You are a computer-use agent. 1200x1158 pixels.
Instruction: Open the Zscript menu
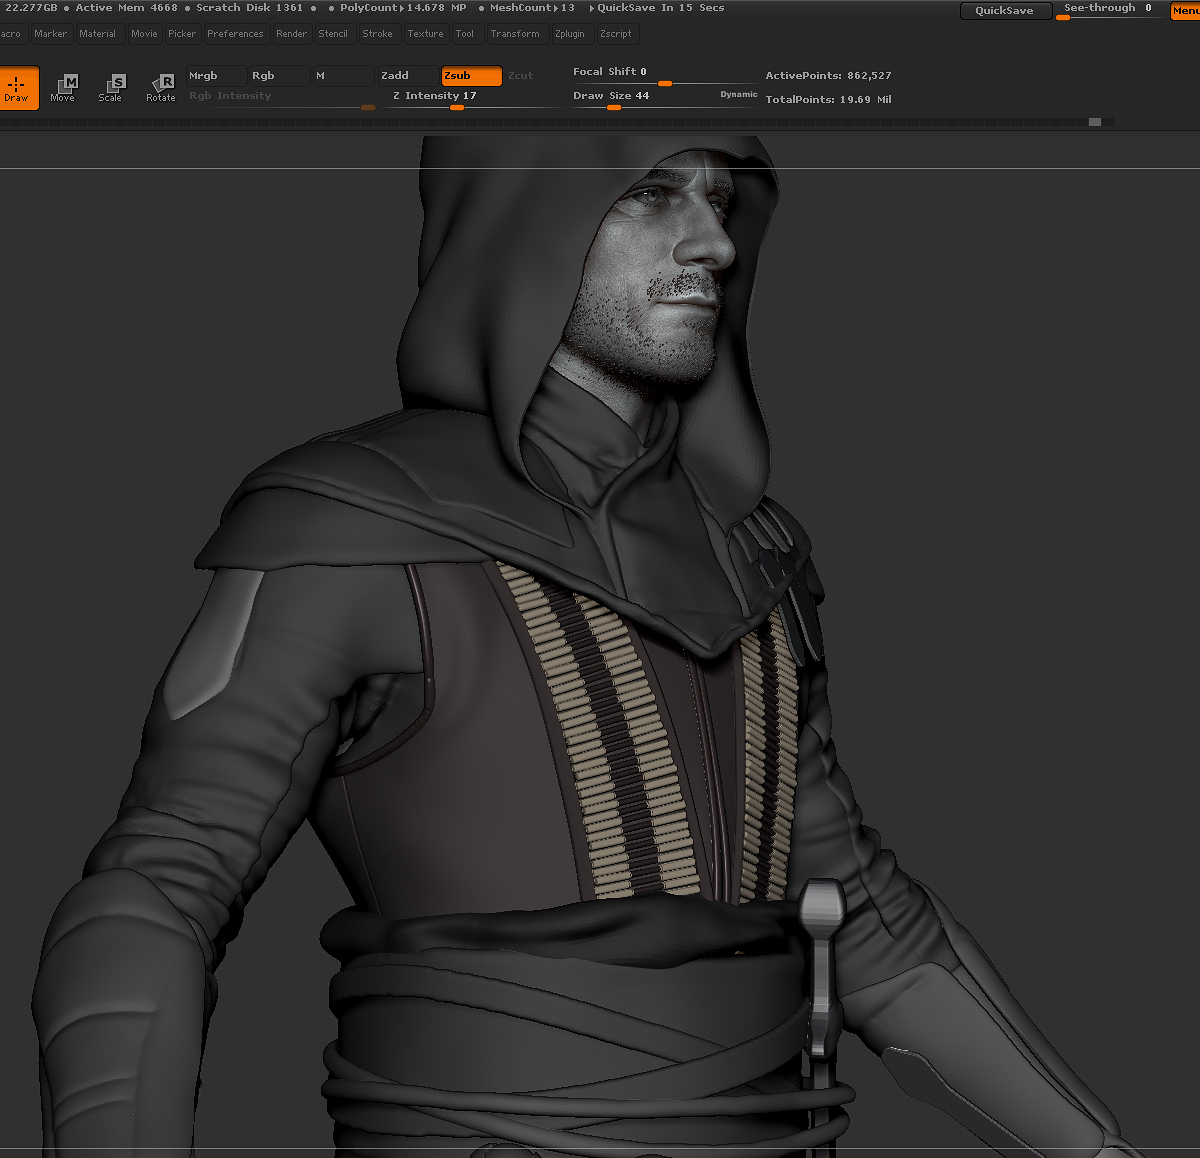[616, 34]
